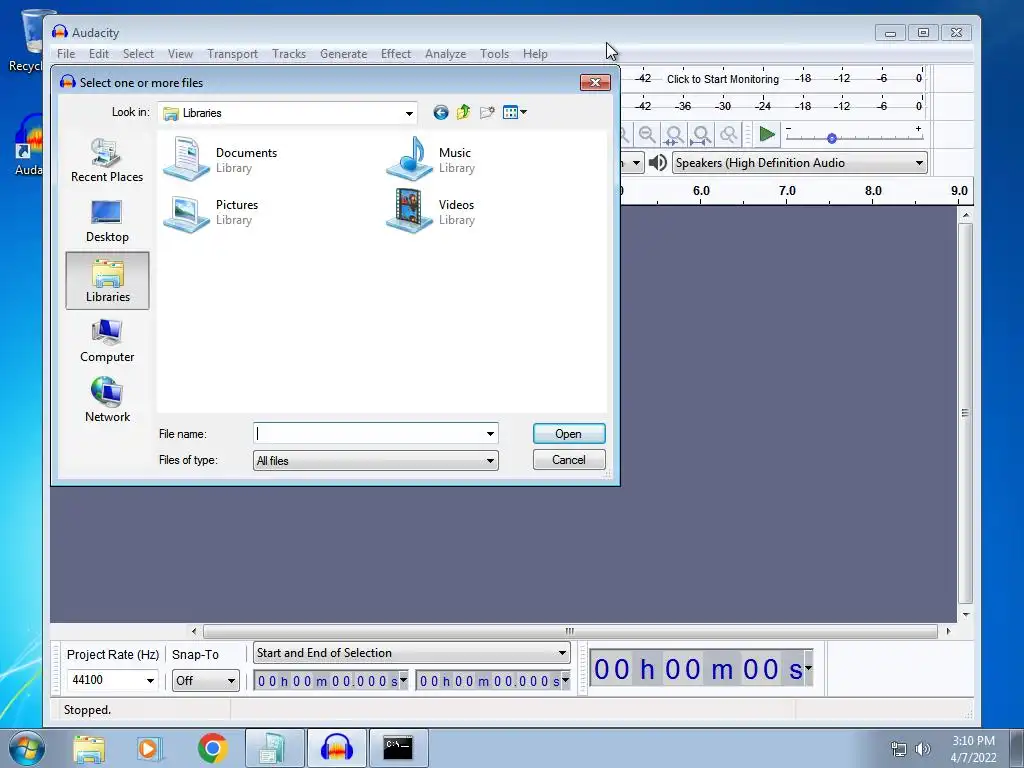Select the Pictures library
This screenshot has height=768, width=1024.
(x=212, y=212)
